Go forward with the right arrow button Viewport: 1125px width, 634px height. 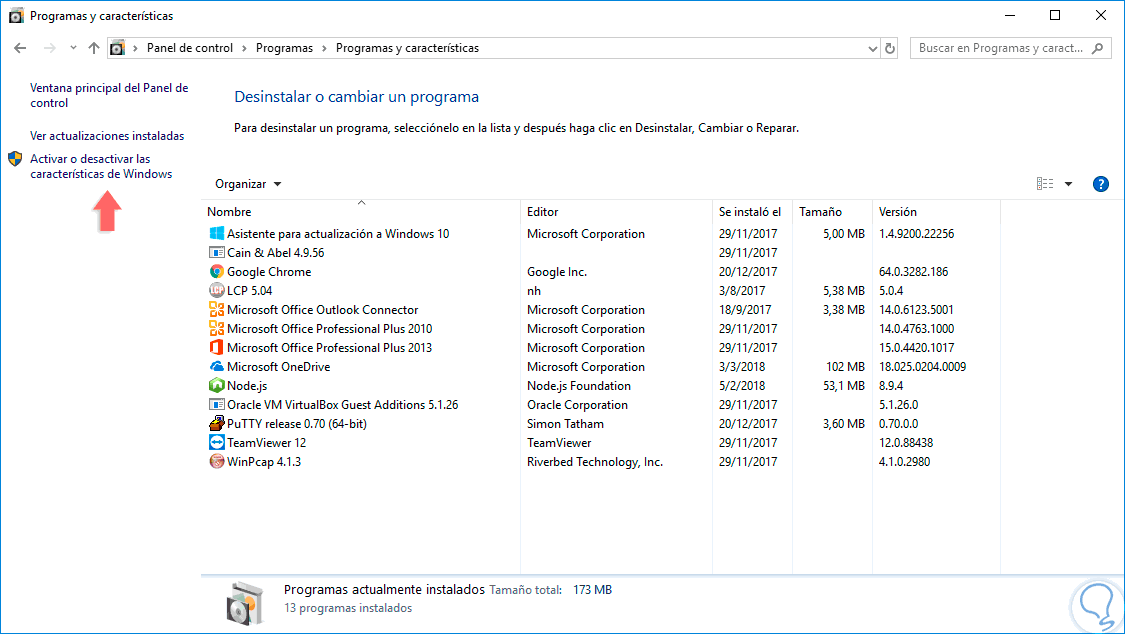[50, 48]
